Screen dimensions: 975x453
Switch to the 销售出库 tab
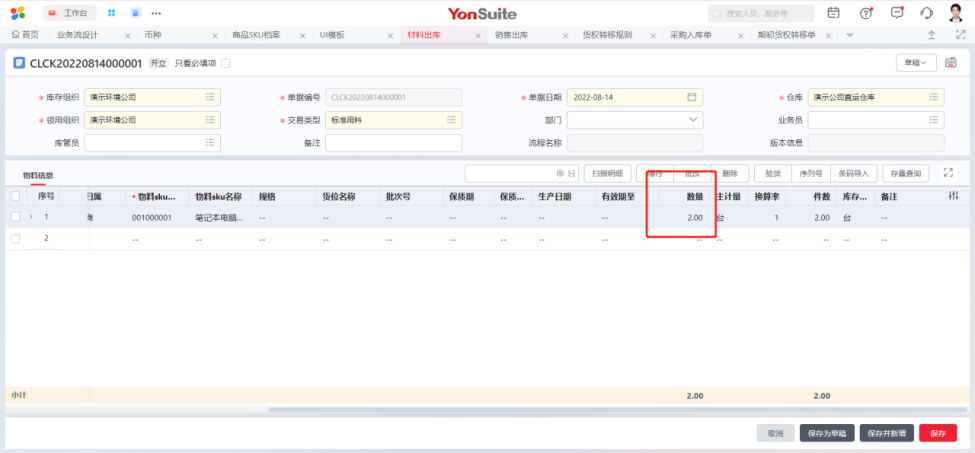(x=511, y=35)
